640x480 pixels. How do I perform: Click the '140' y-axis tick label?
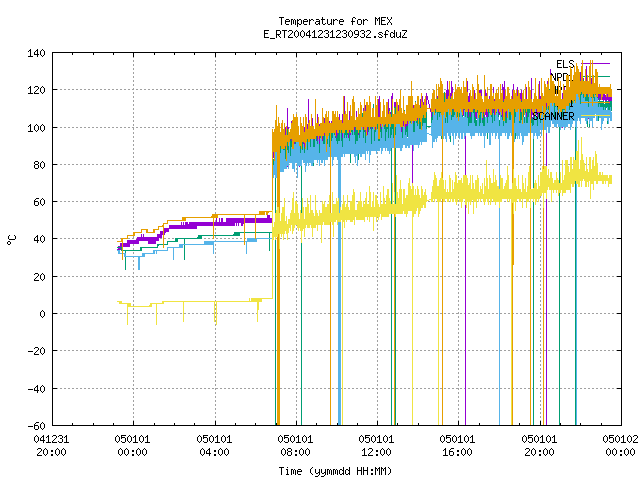pyautogui.click(x=36, y=53)
